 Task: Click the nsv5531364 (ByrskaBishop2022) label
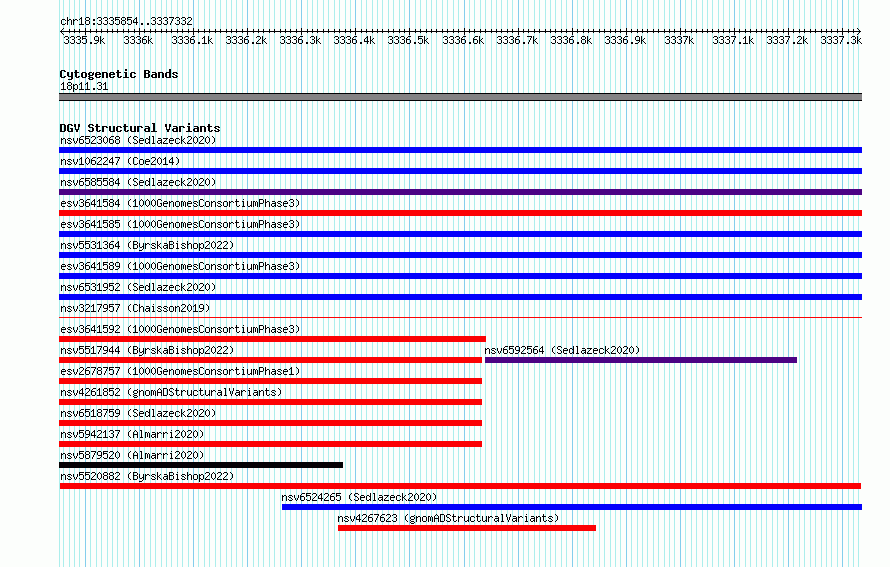coord(147,245)
